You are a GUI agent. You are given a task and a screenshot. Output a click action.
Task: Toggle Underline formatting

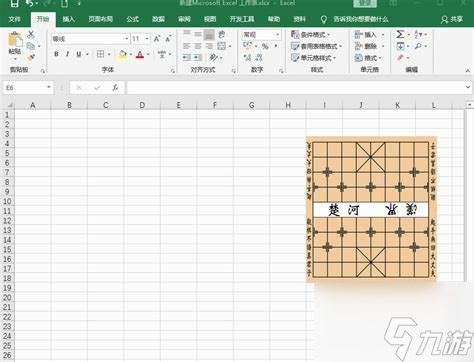pos(79,54)
